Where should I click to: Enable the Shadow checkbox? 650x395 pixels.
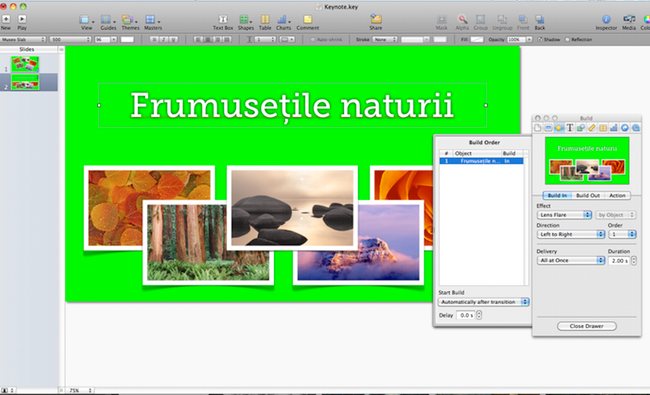tap(540, 39)
